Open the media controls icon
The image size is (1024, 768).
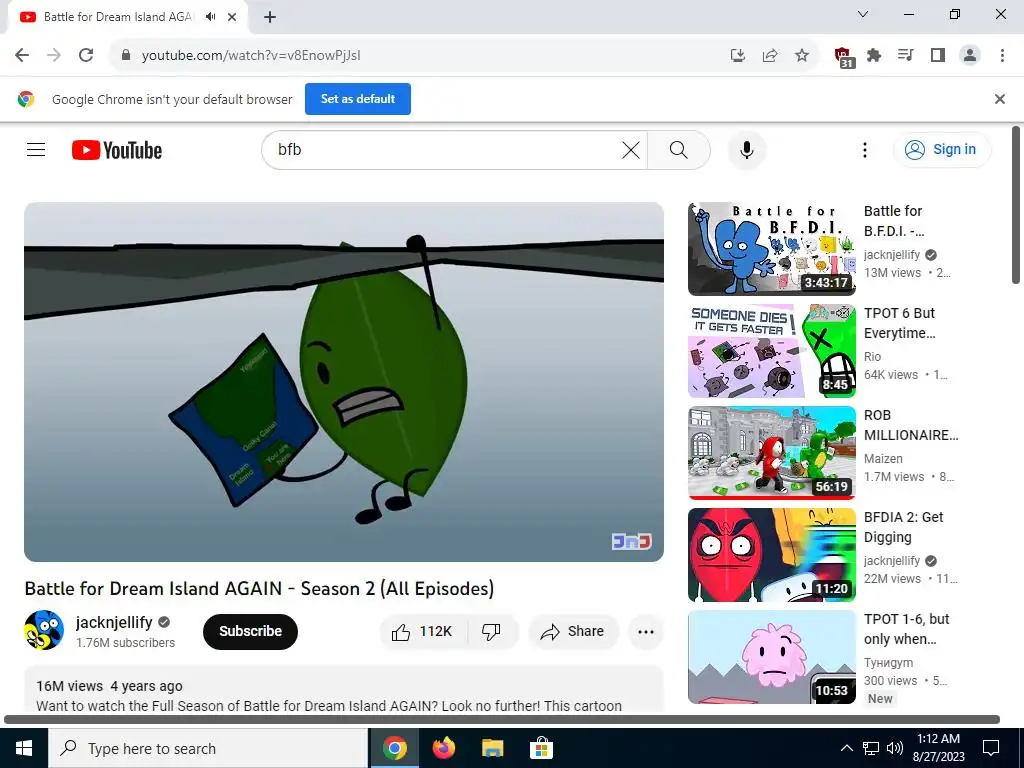coord(906,56)
